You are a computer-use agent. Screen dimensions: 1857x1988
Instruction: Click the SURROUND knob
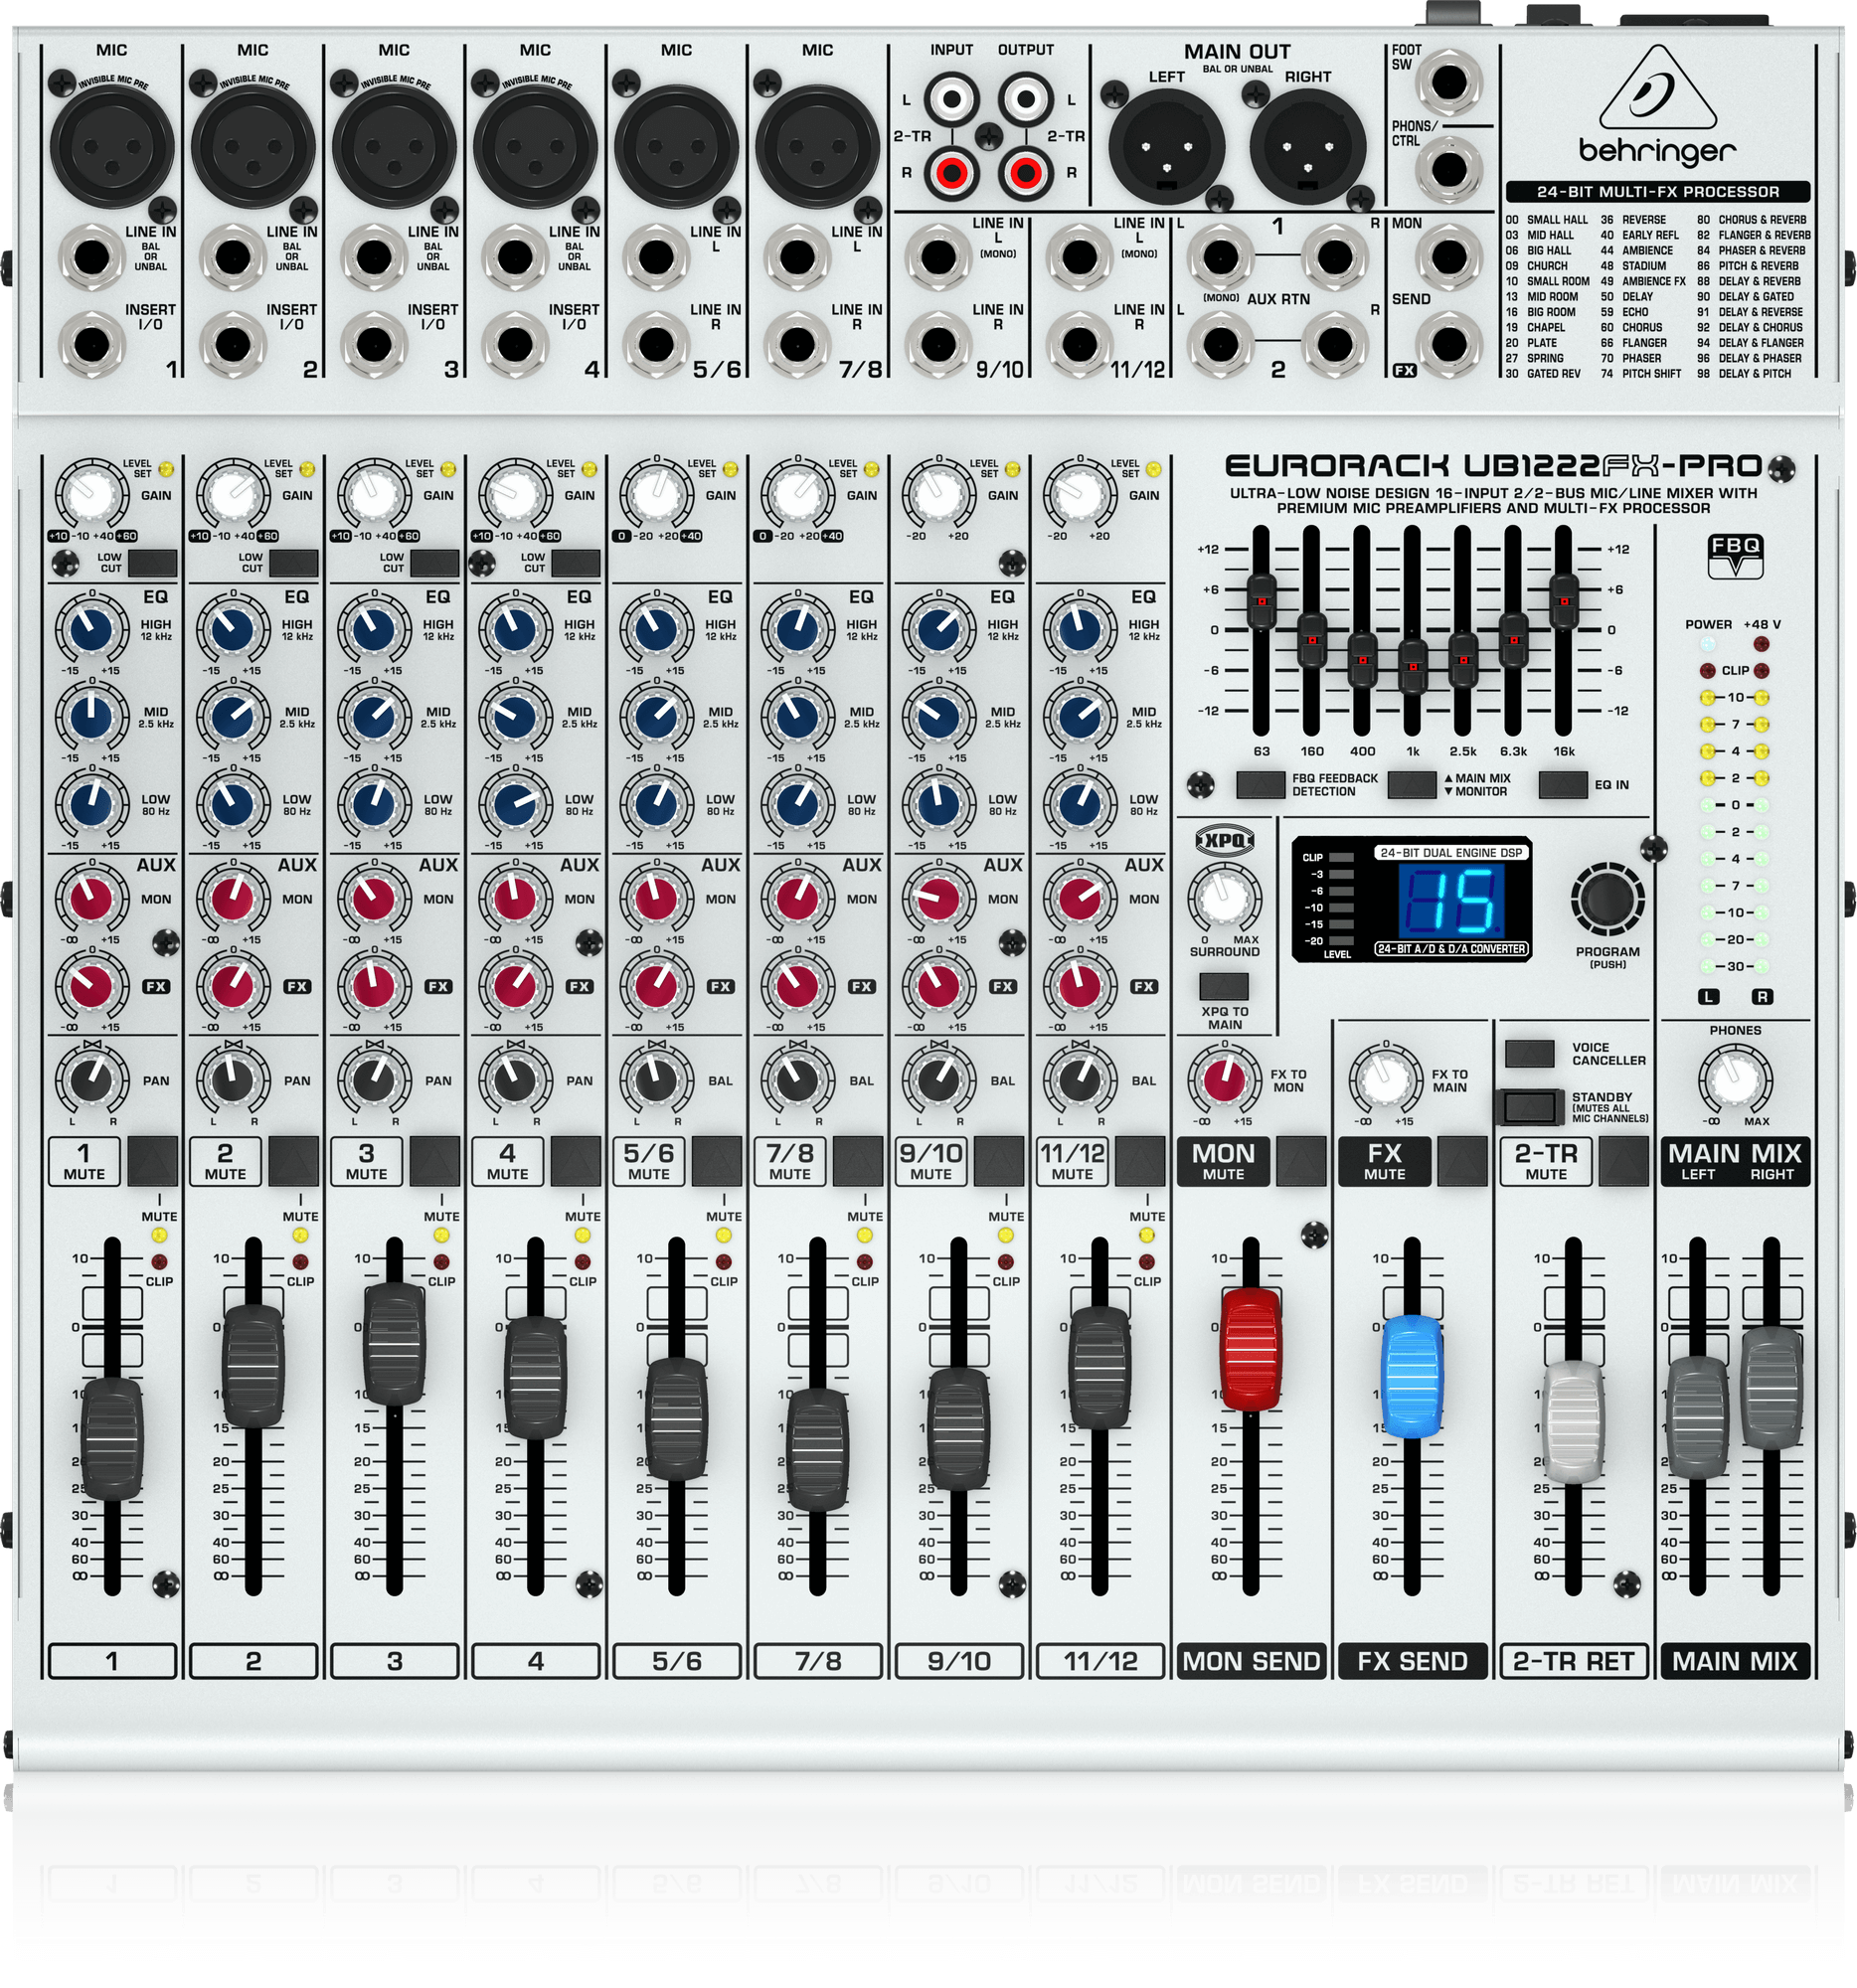[x=1224, y=898]
